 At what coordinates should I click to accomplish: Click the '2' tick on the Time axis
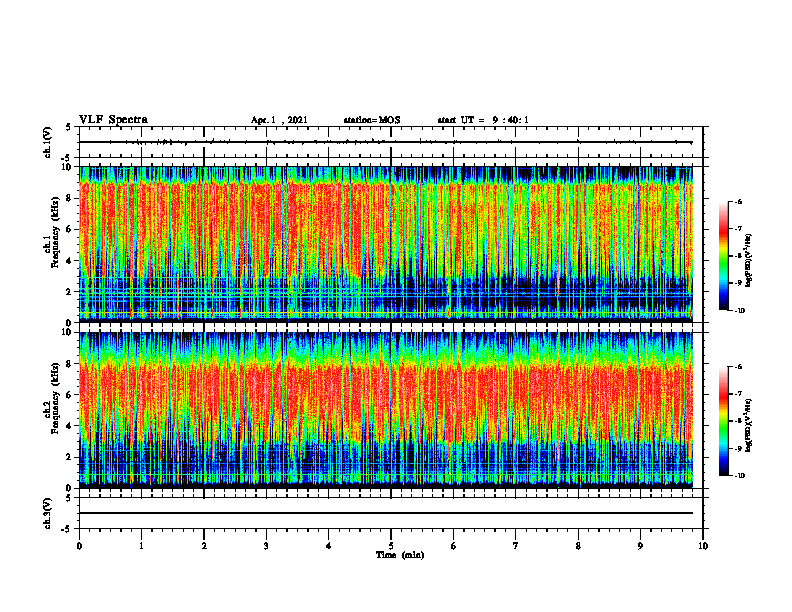204,546
